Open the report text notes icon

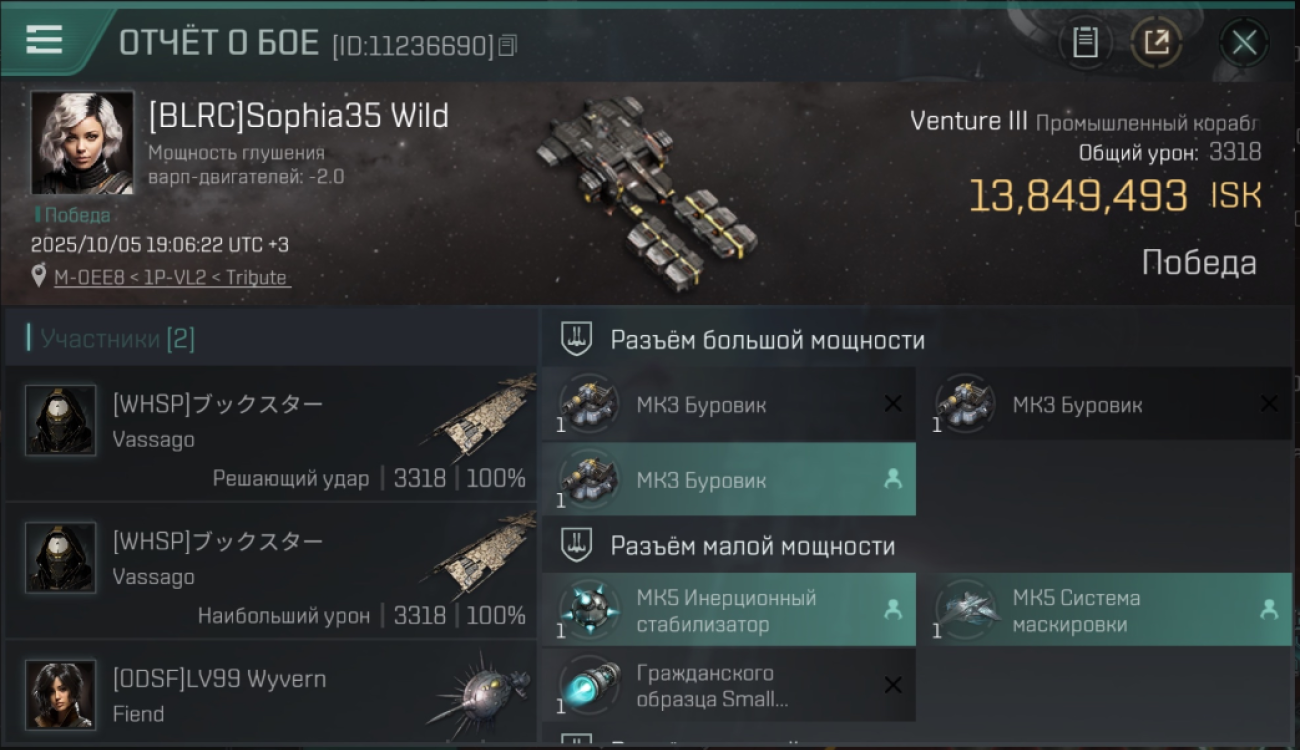pyautogui.click(x=1085, y=42)
